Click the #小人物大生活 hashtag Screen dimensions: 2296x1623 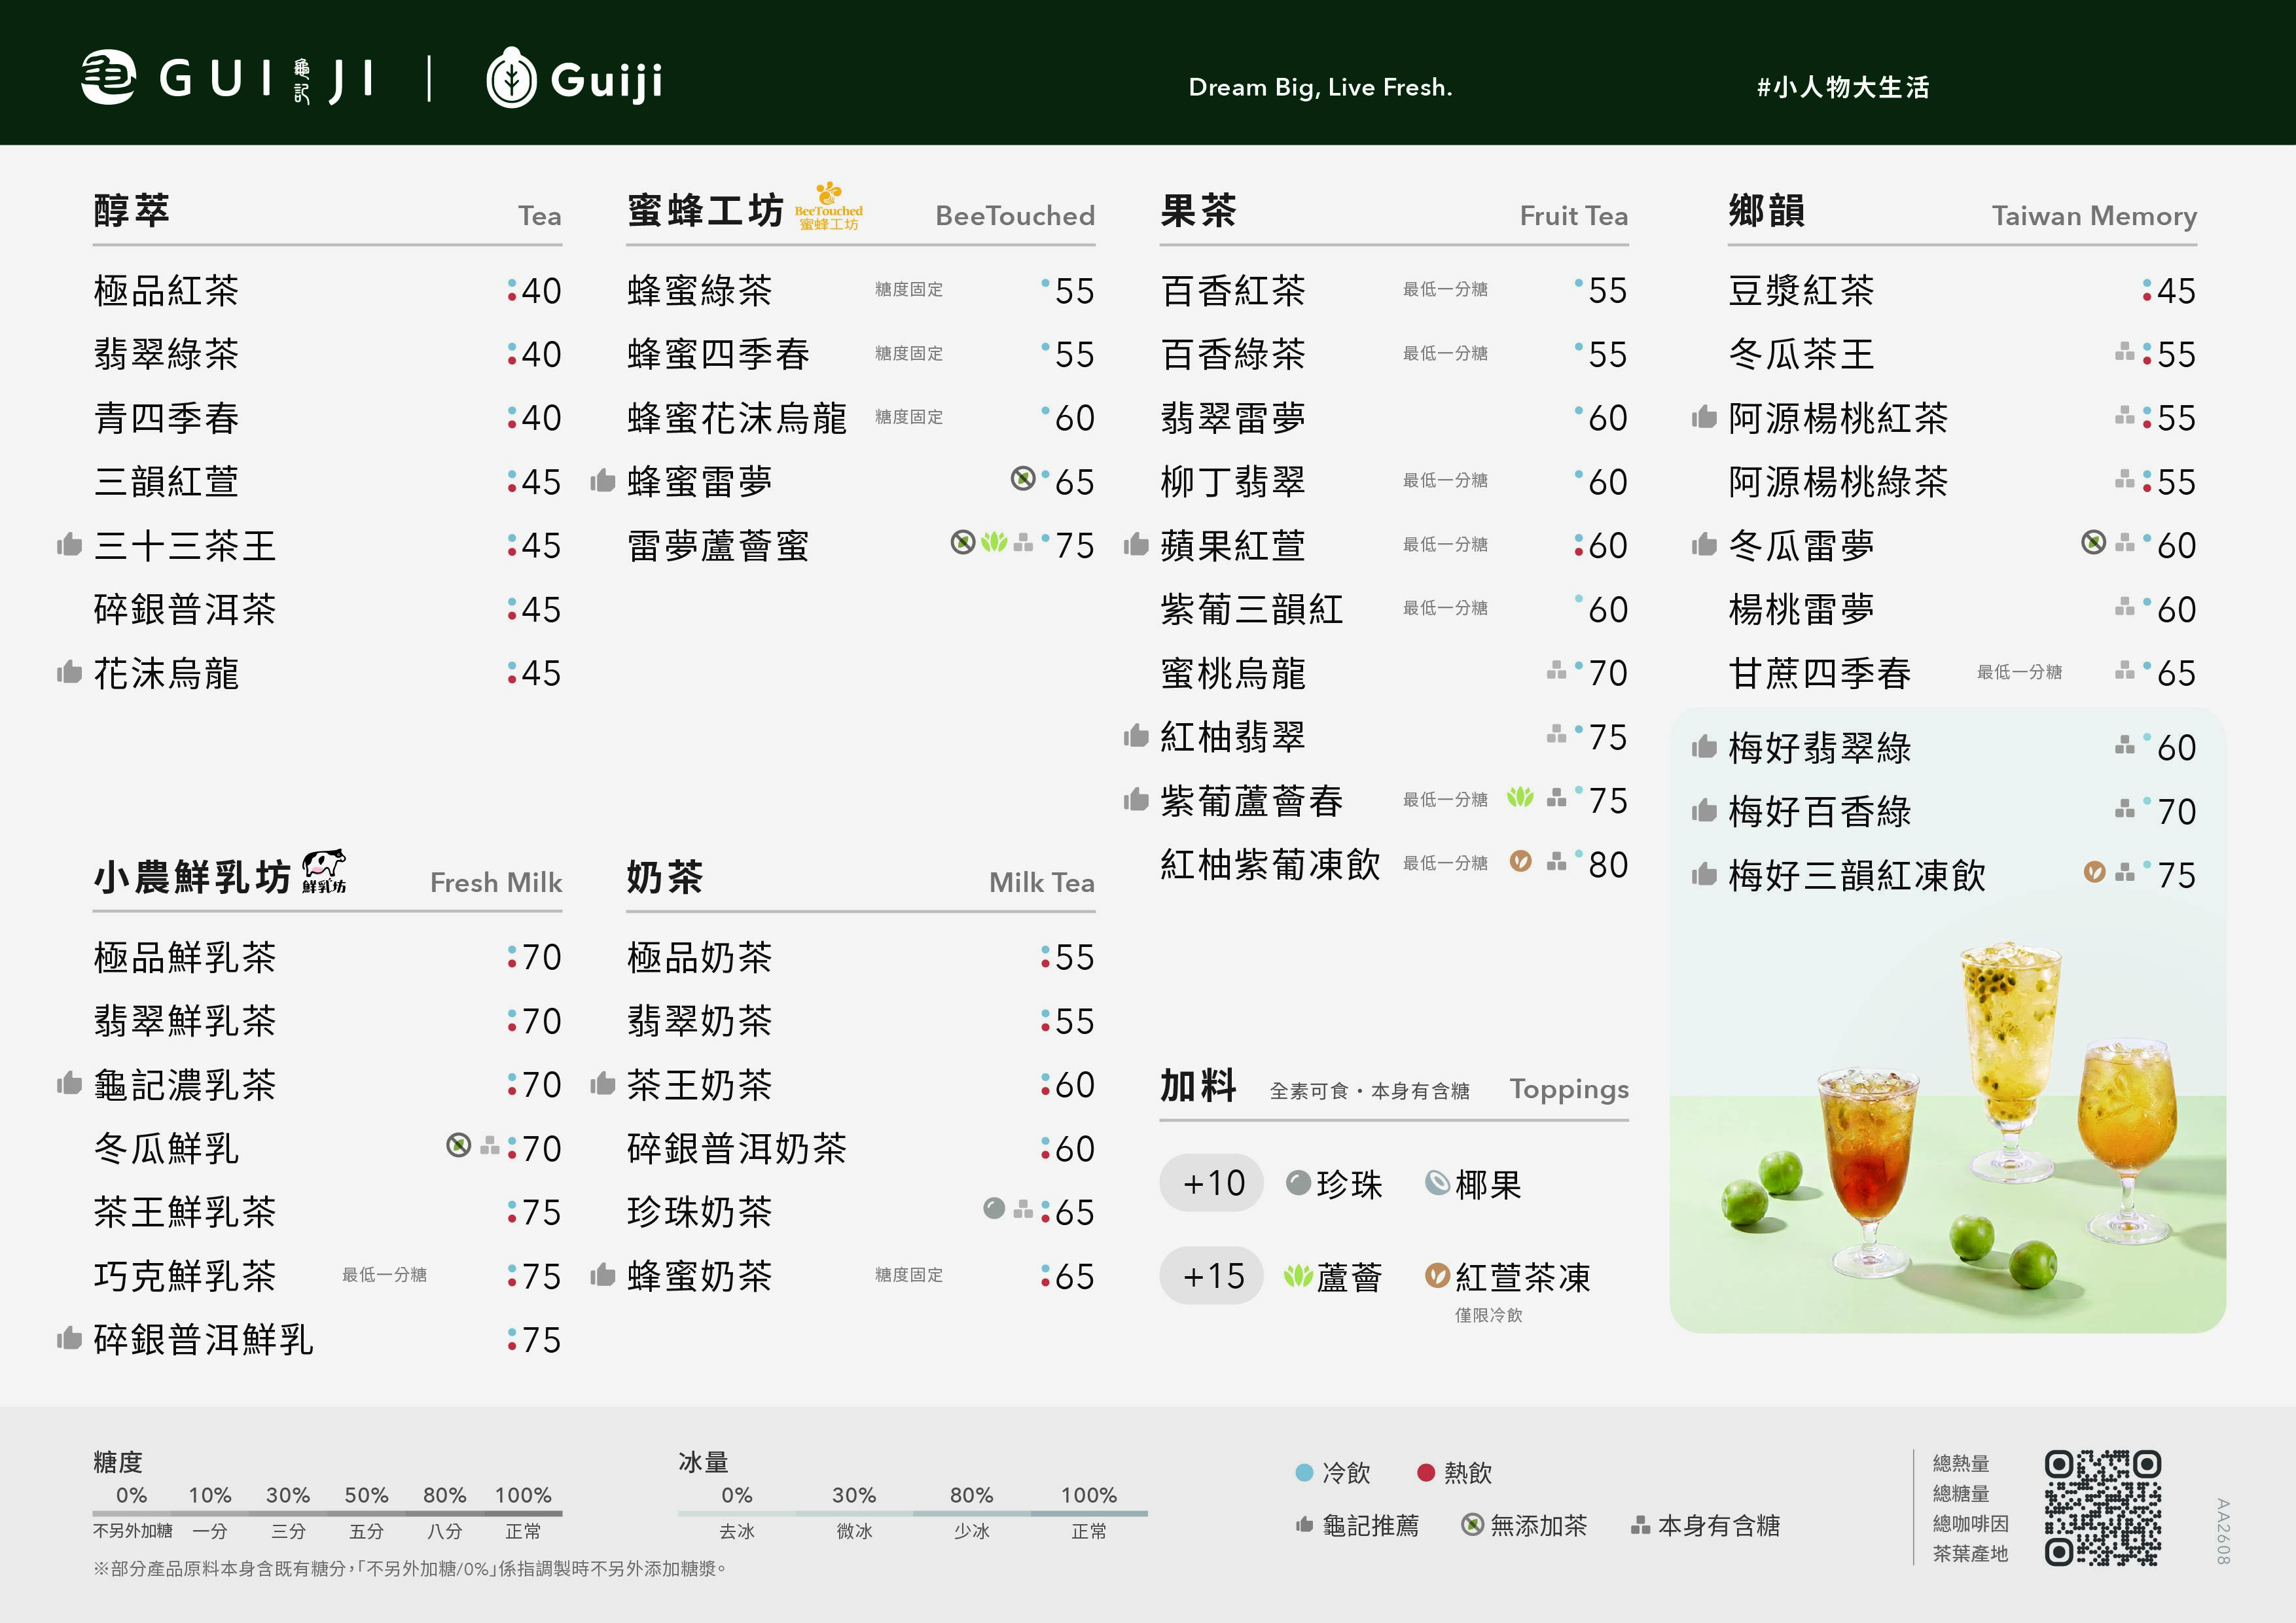point(1843,87)
